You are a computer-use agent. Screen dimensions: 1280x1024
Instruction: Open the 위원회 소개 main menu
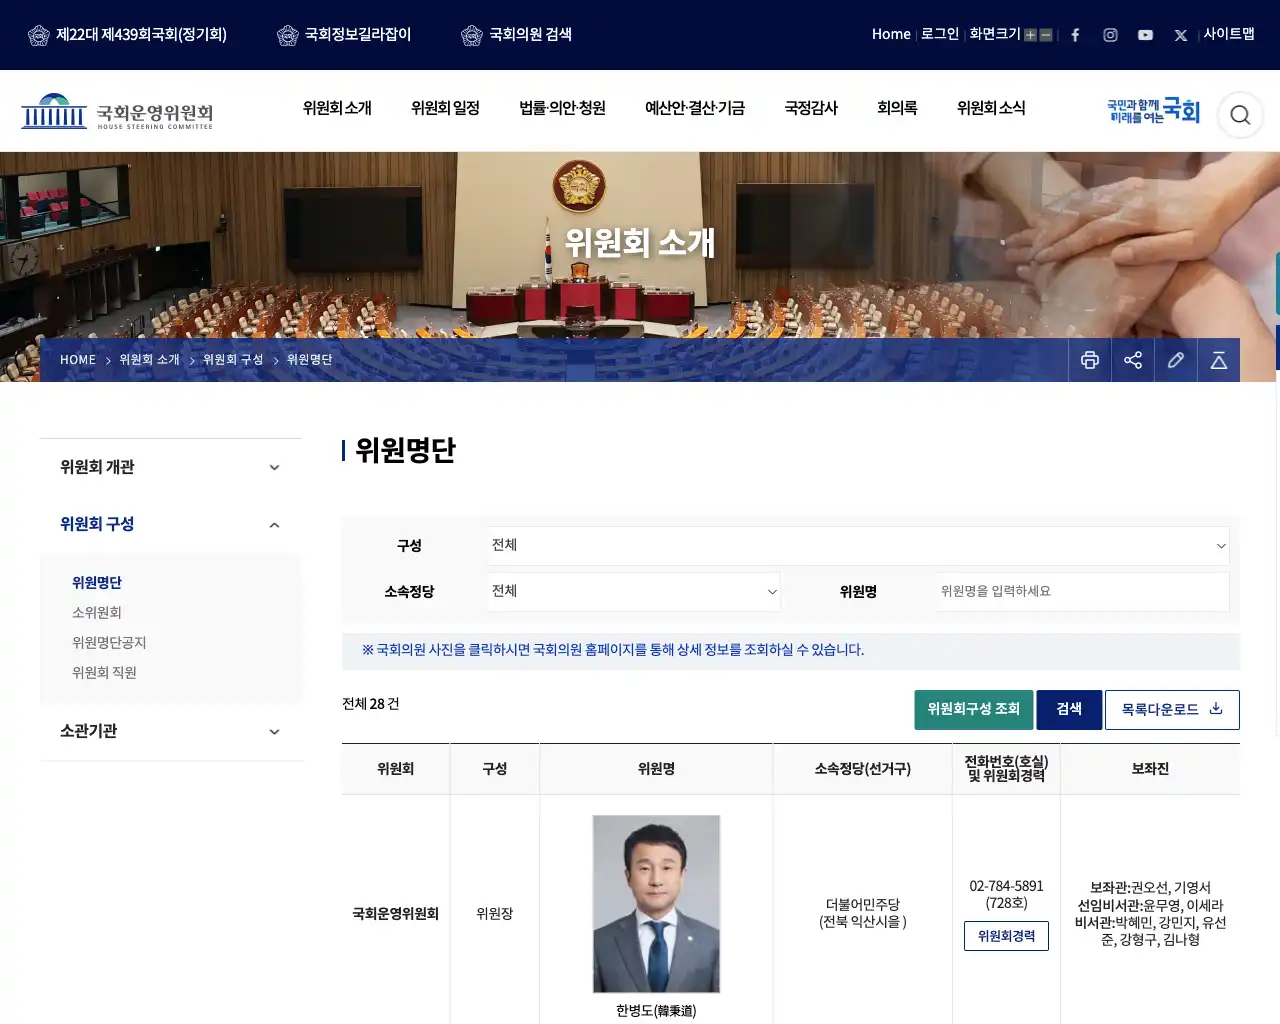coord(337,108)
